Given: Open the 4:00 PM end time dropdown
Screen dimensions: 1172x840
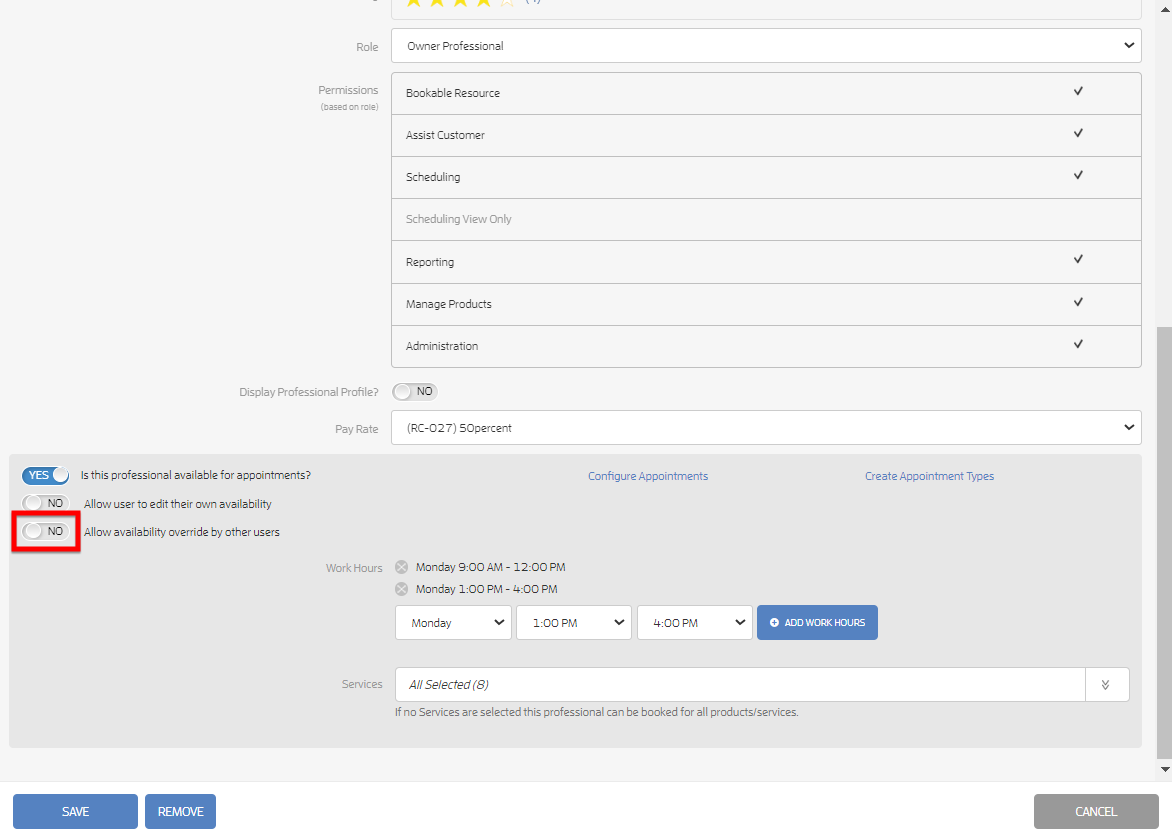Looking at the screenshot, I should pos(694,623).
